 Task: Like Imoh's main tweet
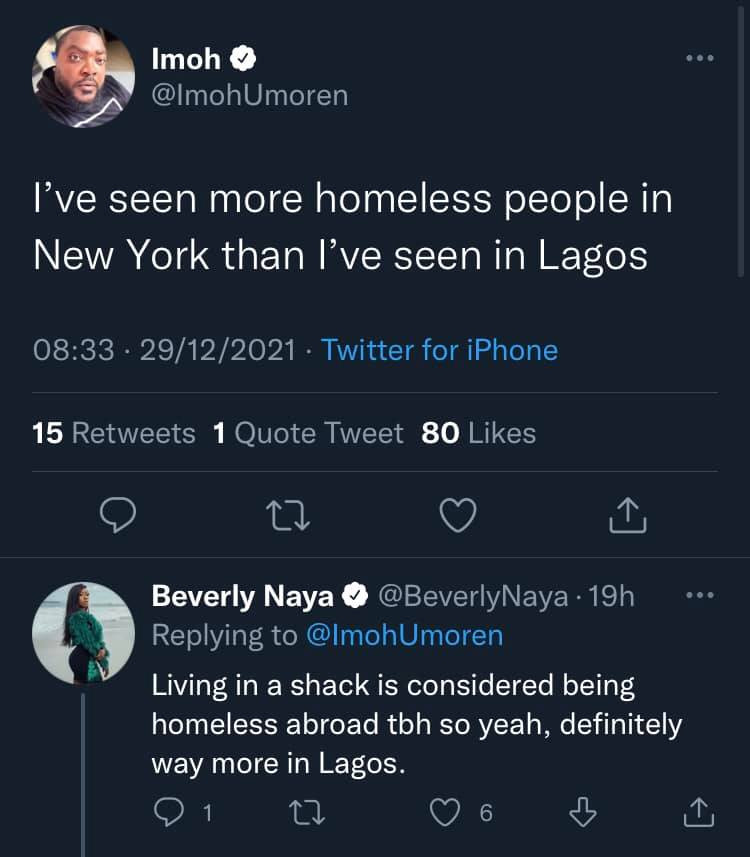click(x=459, y=514)
